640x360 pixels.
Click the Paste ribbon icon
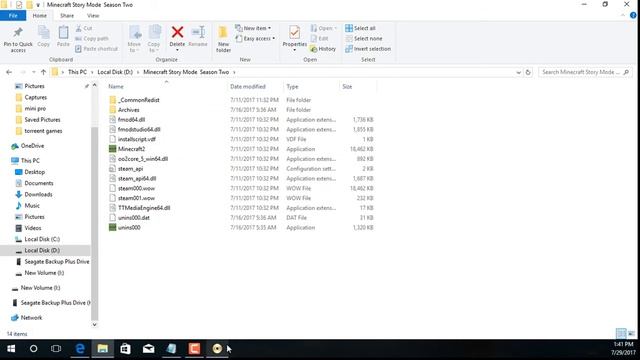(x=63, y=32)
